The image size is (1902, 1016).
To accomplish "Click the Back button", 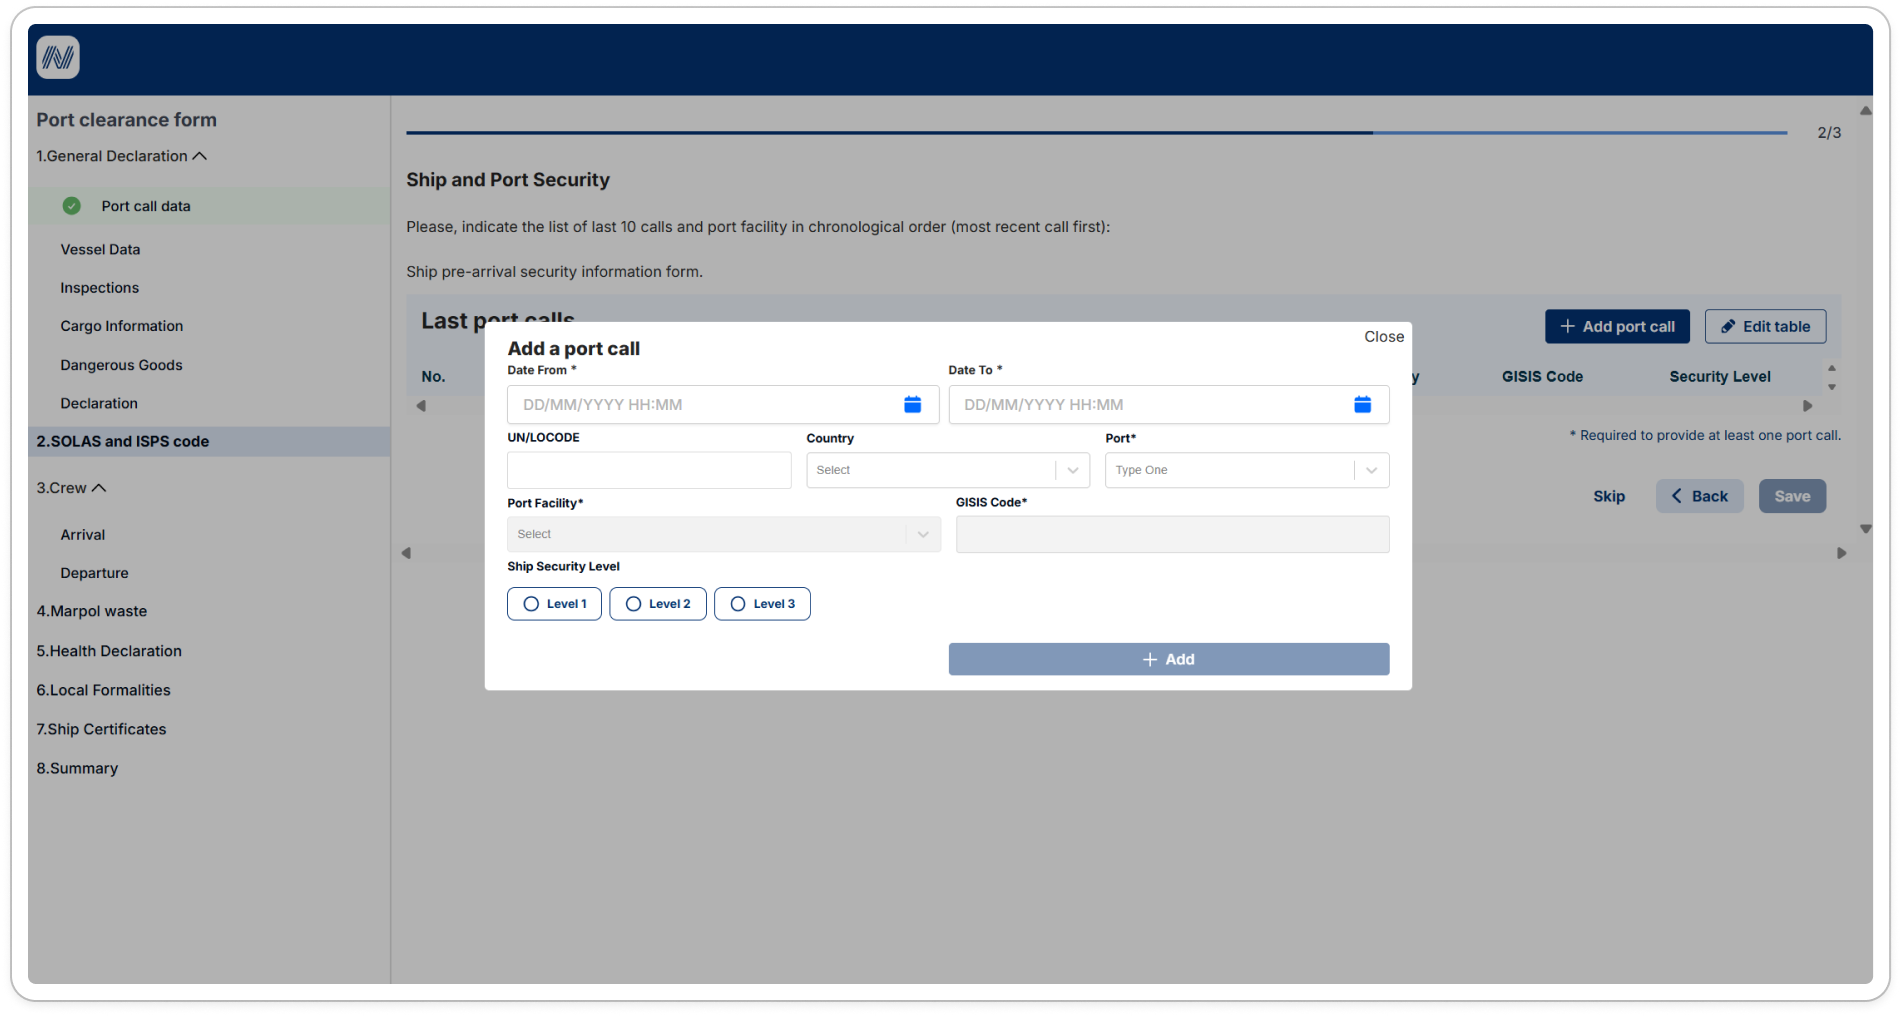I will (x=1699, y=496).
